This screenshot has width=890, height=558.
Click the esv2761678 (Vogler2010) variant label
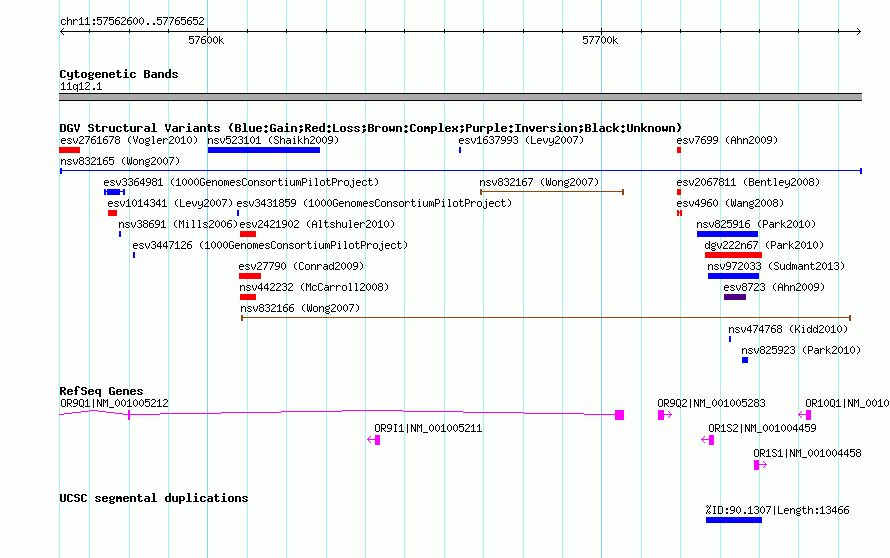point(129,140)
